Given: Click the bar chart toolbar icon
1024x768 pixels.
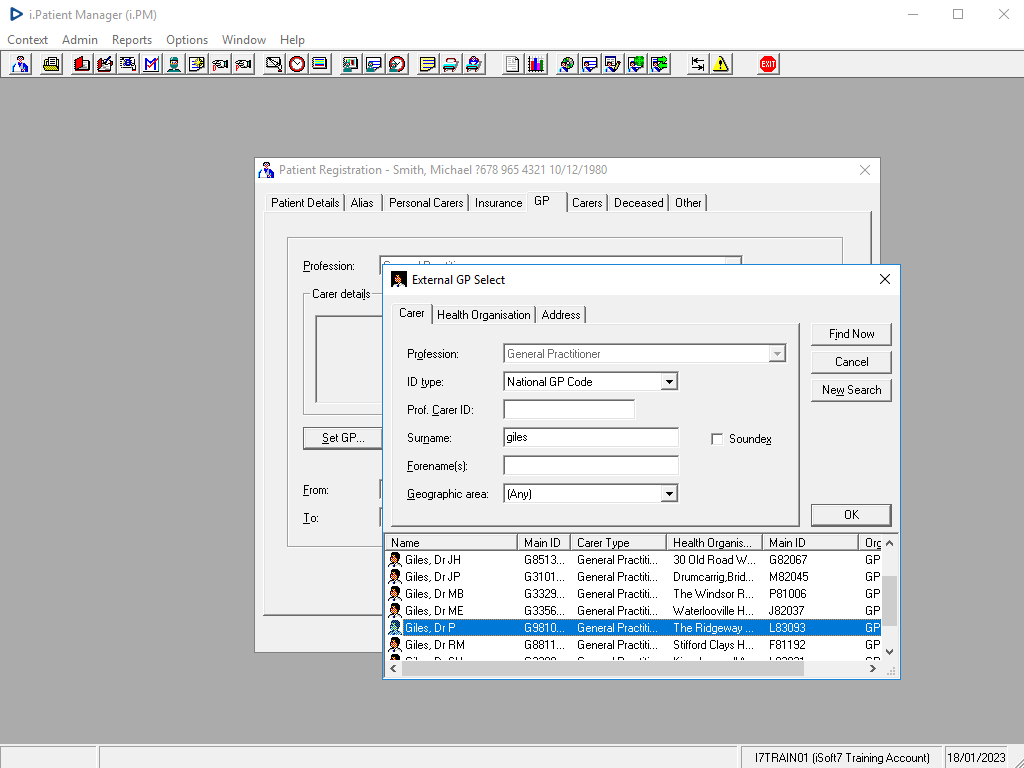Looking at the screenshot, I should pyautogui.click(x=536, y=64).
